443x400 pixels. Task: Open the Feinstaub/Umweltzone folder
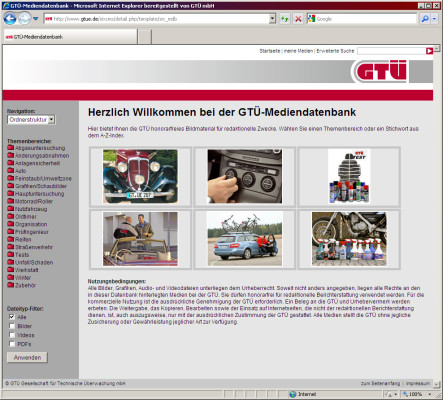(x=39, y=178)
